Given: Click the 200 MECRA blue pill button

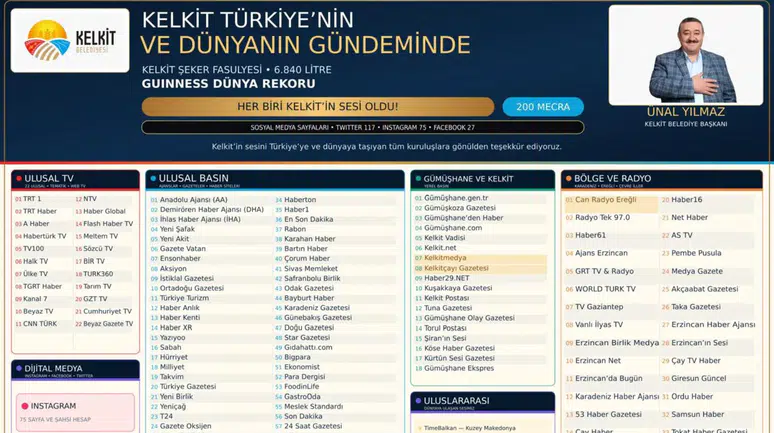Looking at the screenshot, I should click(543, 107).
